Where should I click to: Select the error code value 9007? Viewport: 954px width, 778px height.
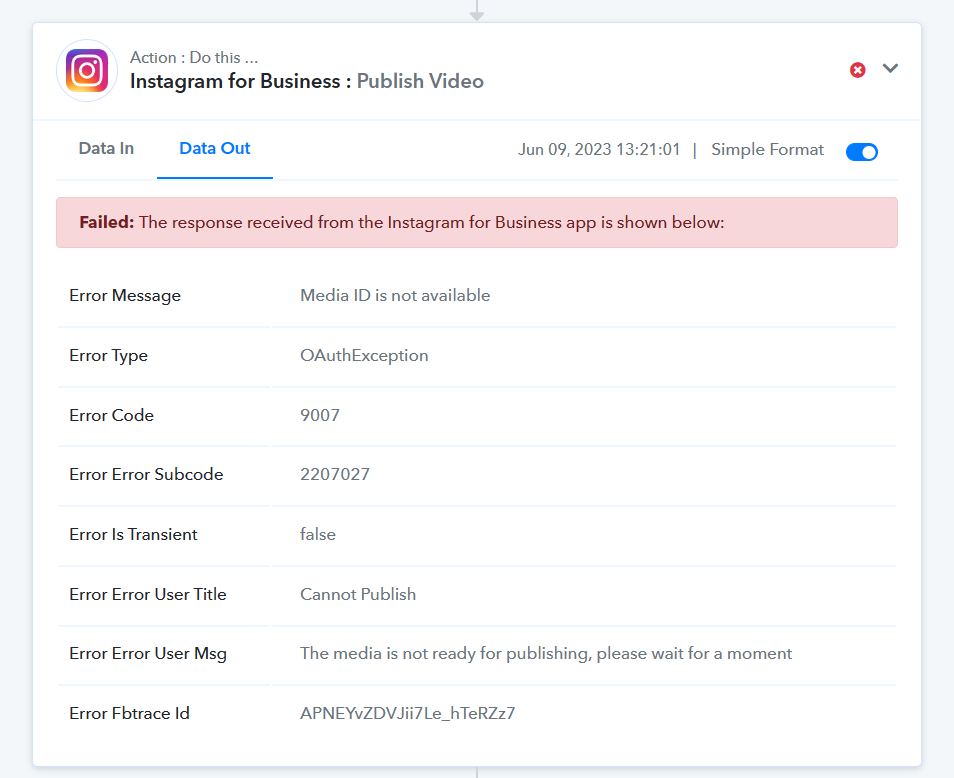pyautogui.click(x=320, y=415)
